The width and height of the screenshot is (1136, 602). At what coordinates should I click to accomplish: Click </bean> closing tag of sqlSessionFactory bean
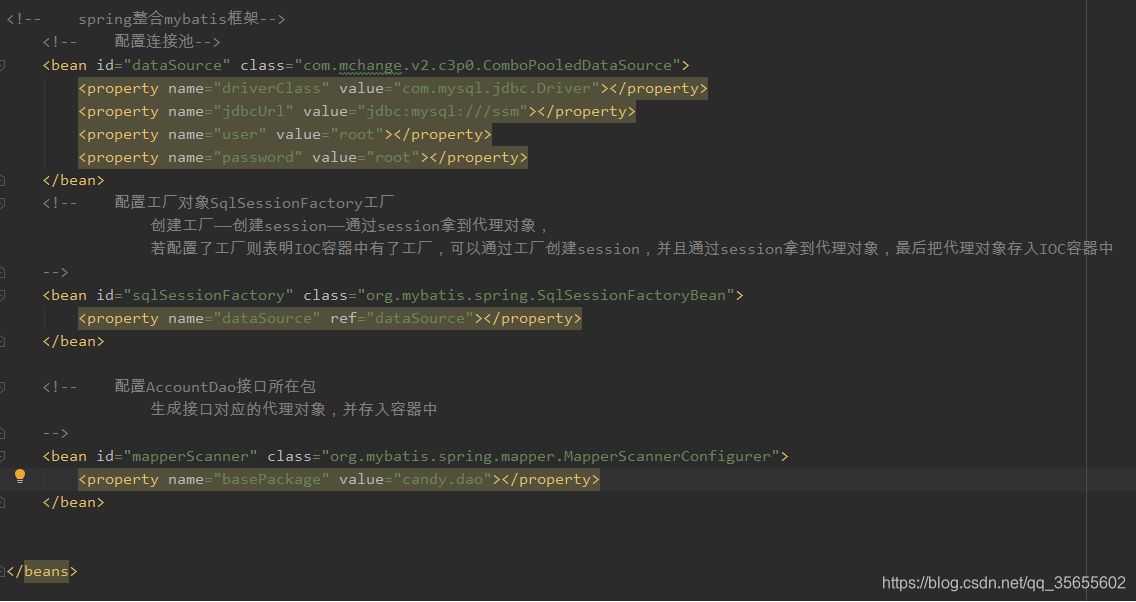point(73,341)
